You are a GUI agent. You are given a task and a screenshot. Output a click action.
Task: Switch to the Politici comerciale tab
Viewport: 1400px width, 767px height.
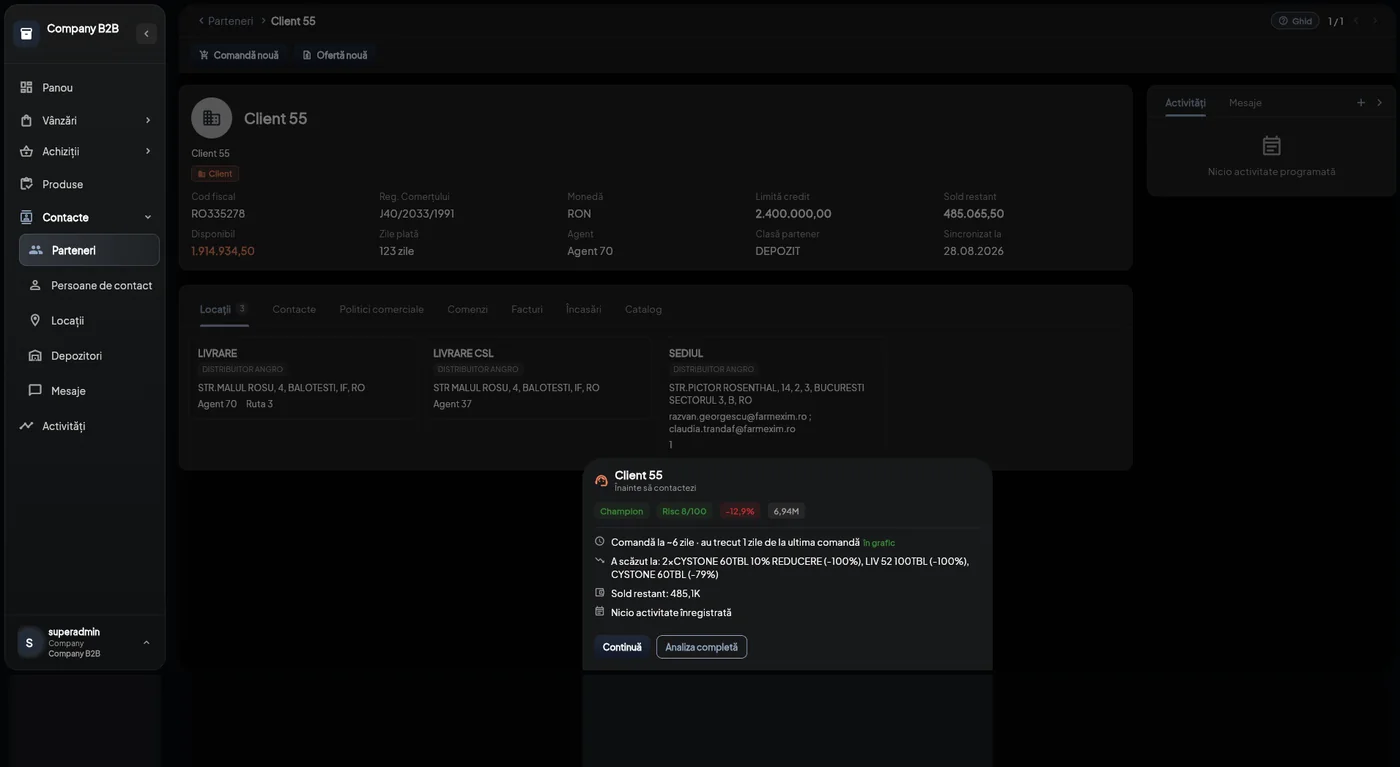pyautogui.click(x=381, y=309)
